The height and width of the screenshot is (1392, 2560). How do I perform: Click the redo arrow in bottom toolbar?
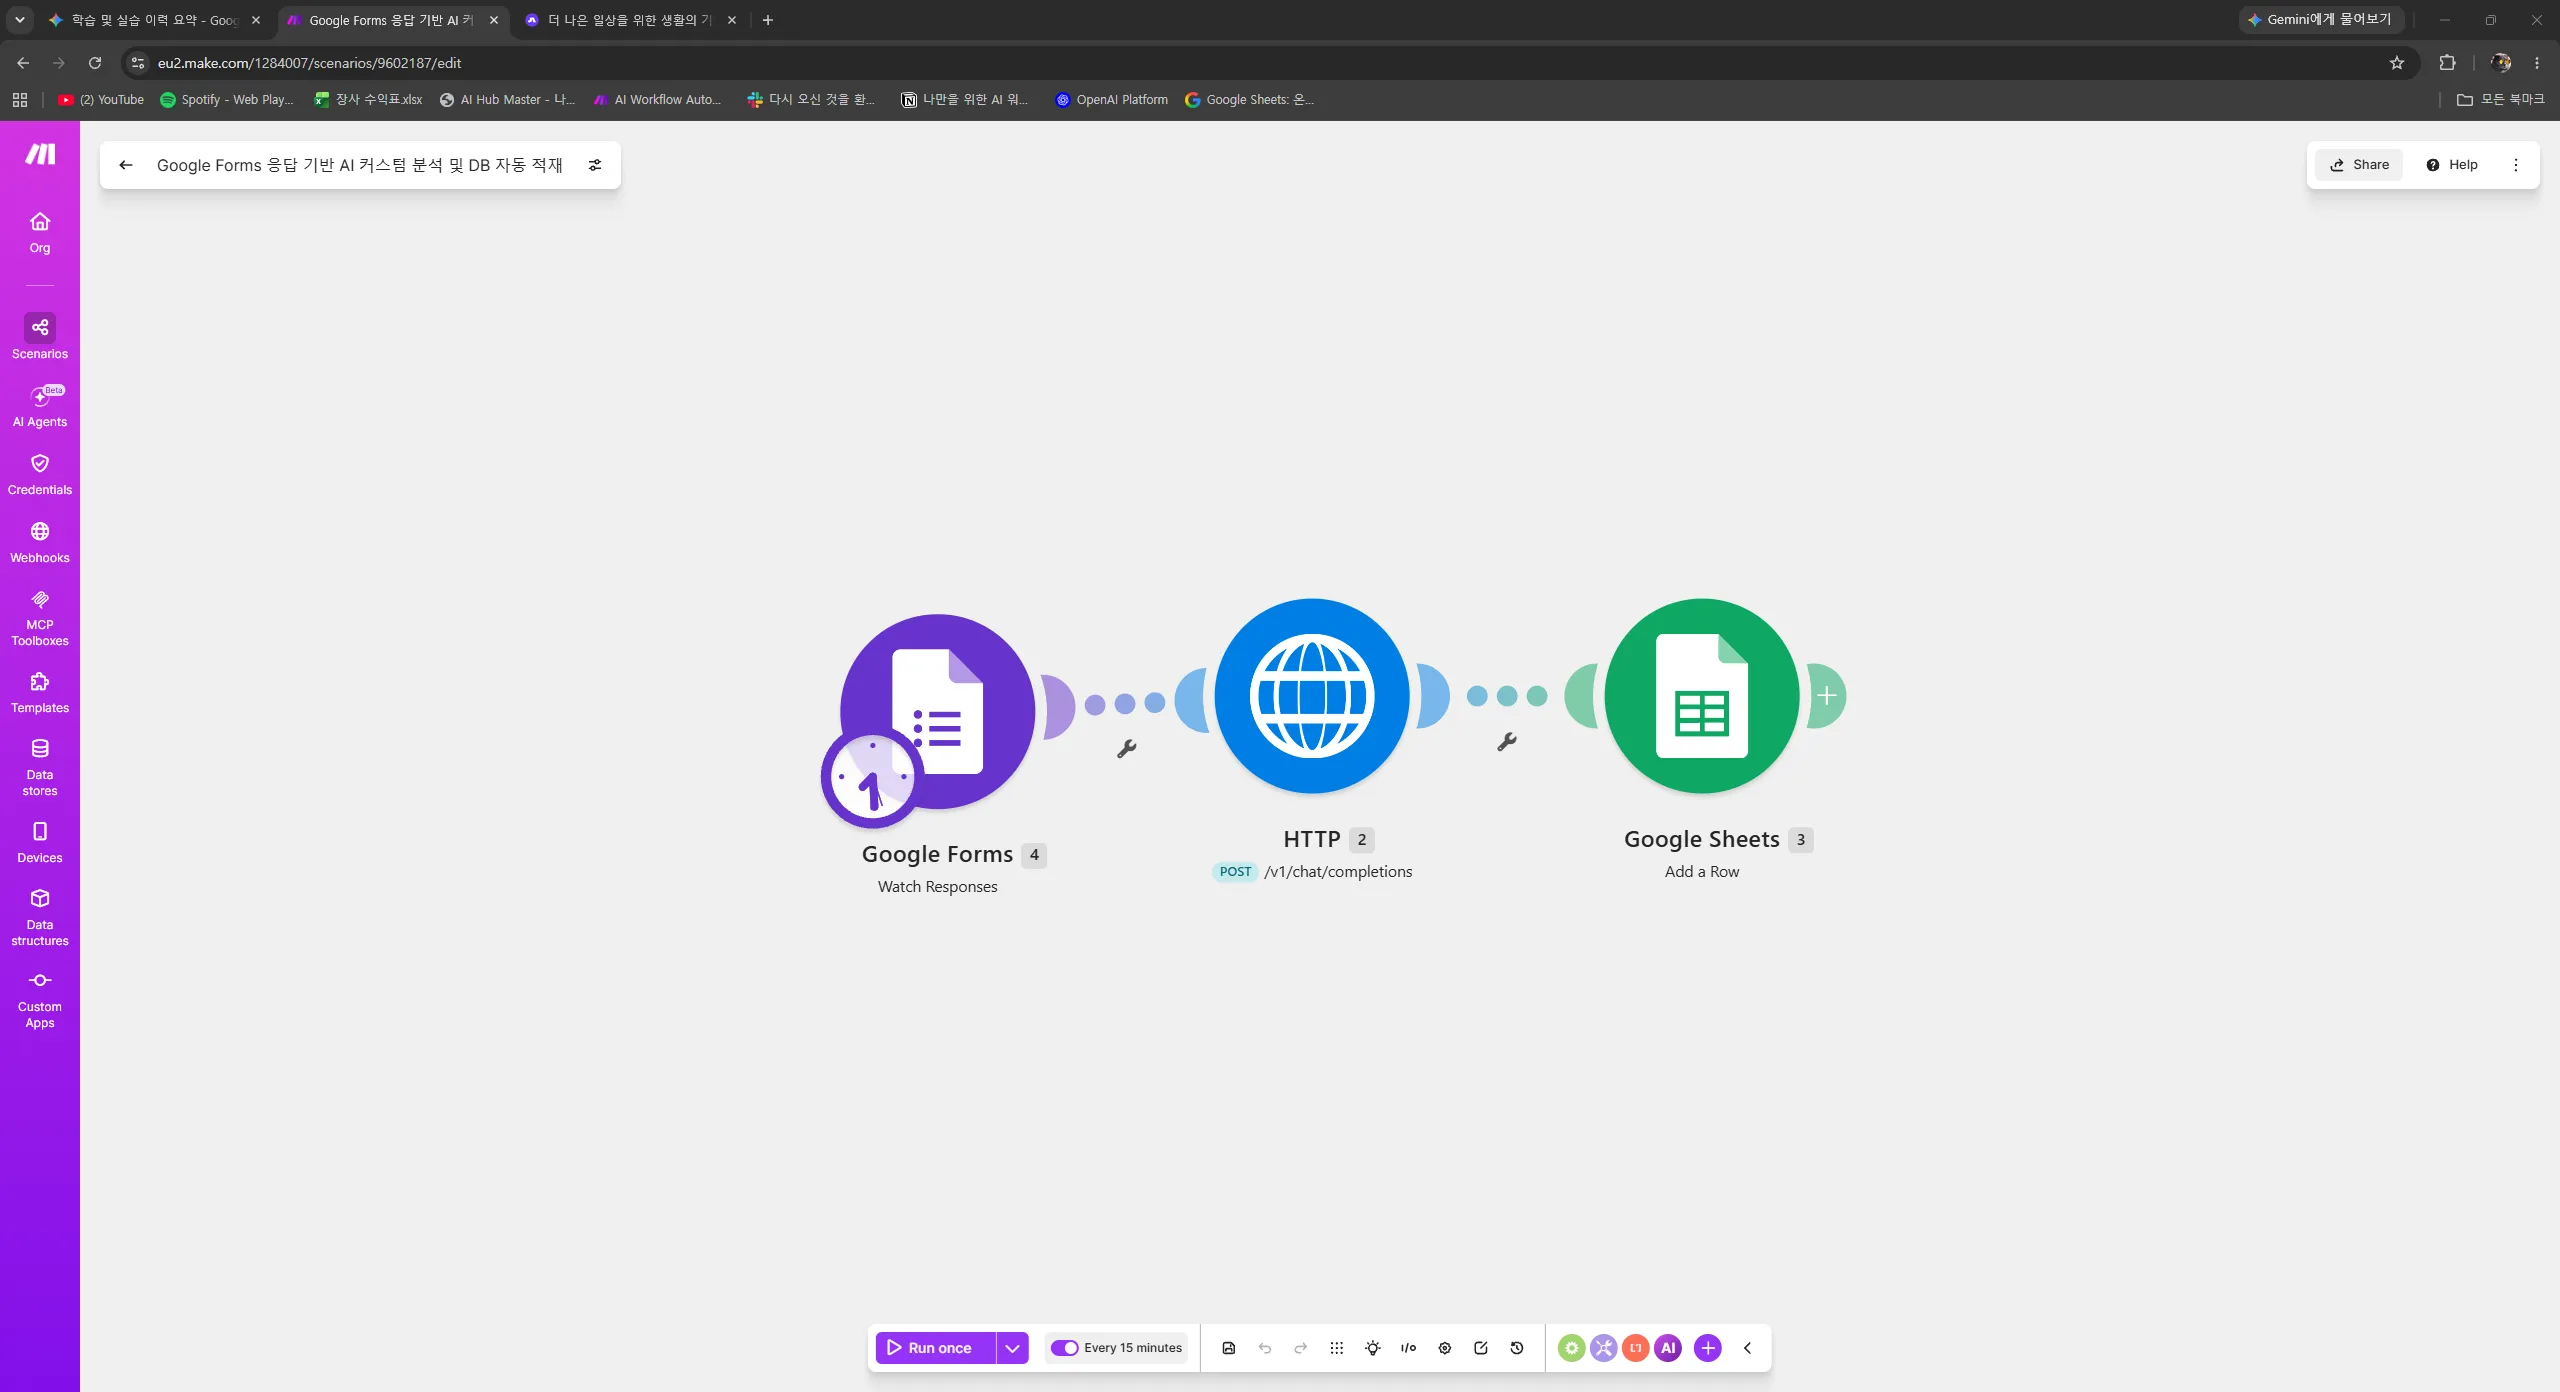click(x=1301, y=1347)
